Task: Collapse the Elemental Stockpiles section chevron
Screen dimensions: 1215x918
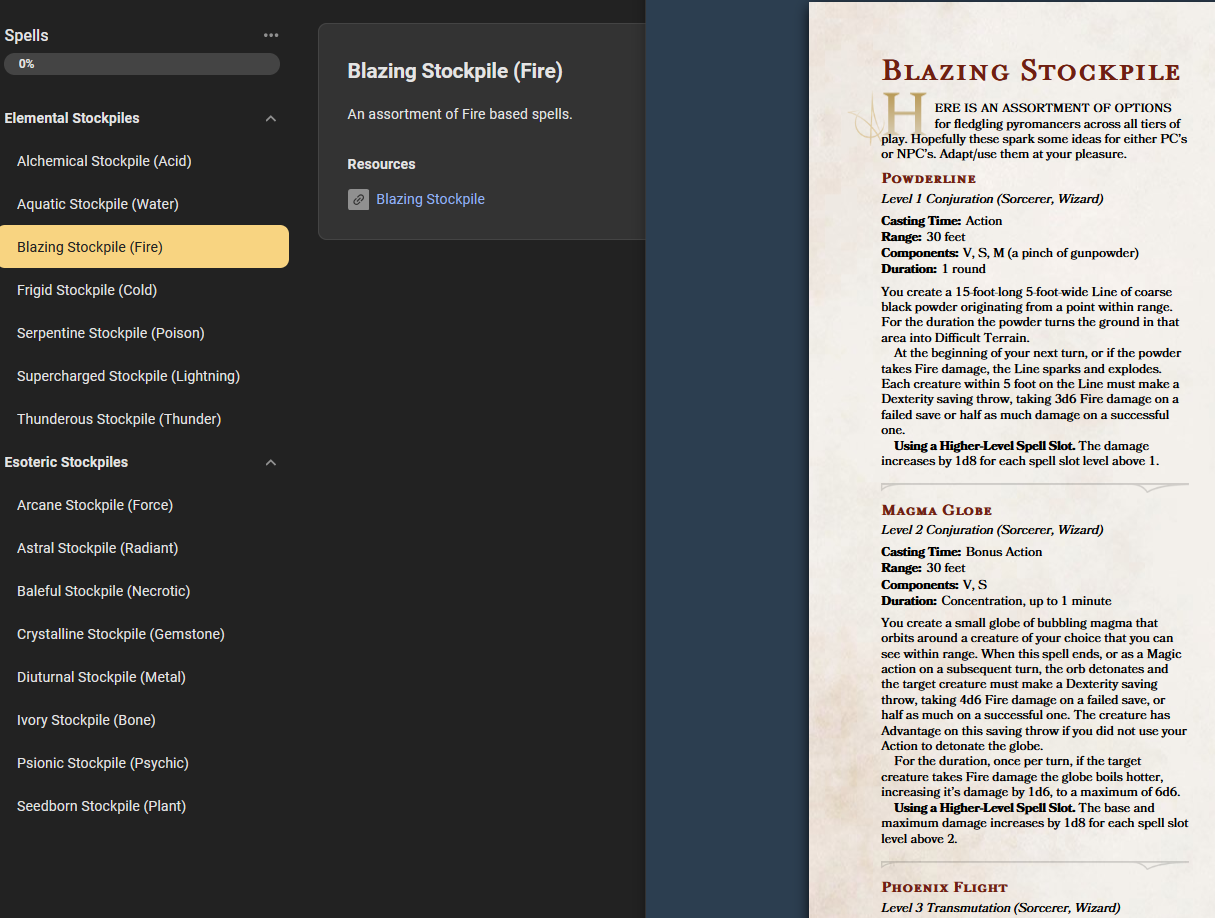Action: [x=270, y=119]
